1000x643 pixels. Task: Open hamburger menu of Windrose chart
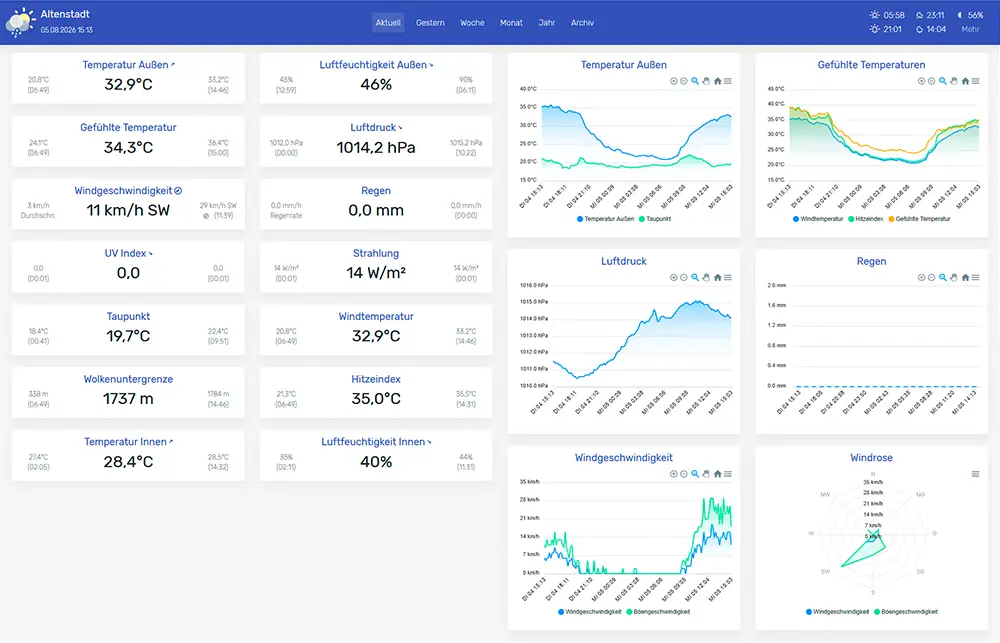975,474
